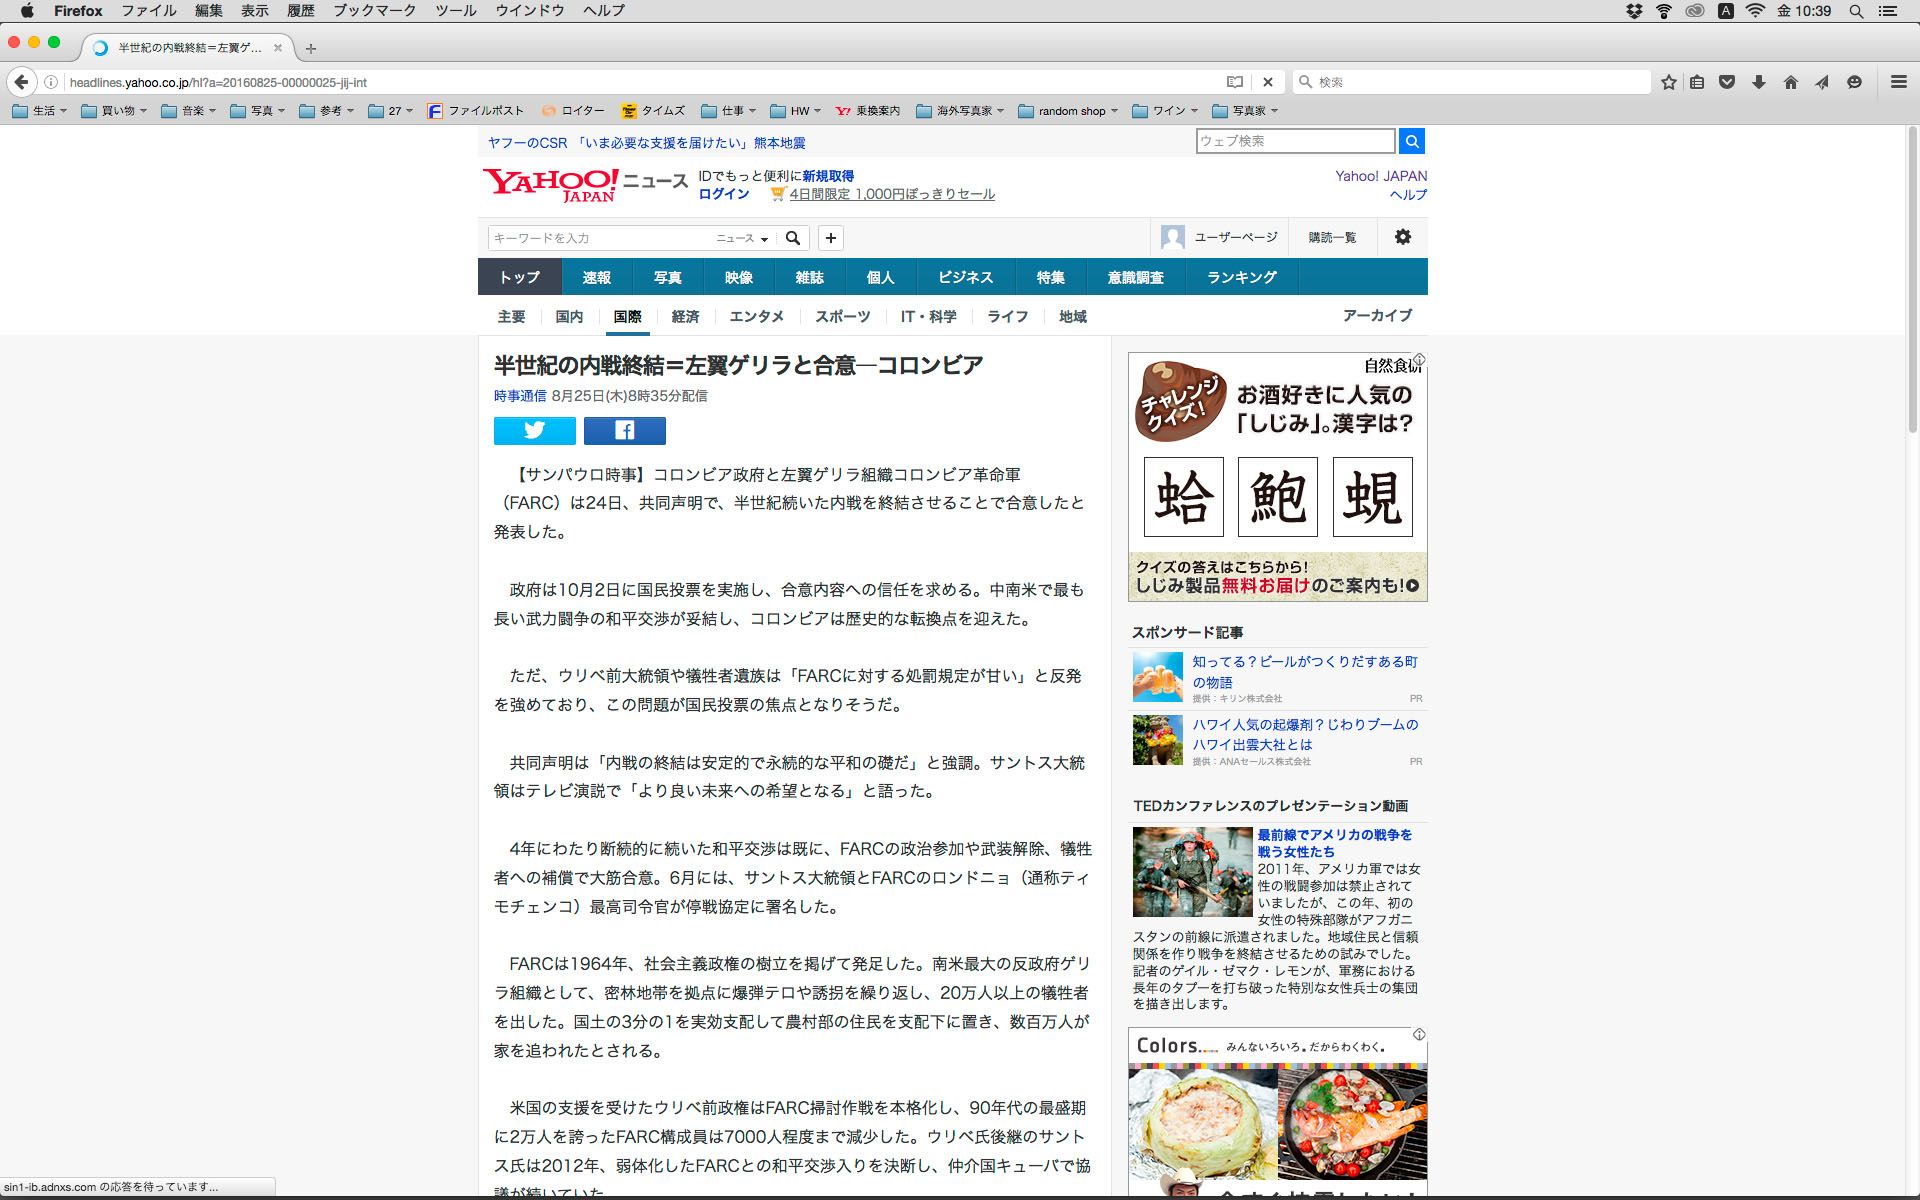This screenshot has width=1920, height=1200.
Task: Switch to the ランキング tab
Action: pyautogui.click(x=1241, y=277)
